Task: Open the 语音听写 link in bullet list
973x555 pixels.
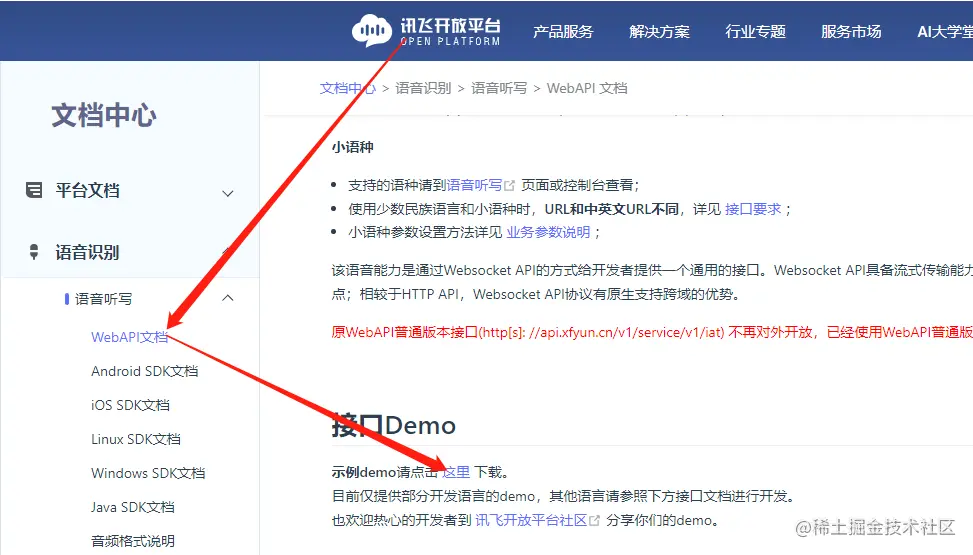Action: [474, 185]
